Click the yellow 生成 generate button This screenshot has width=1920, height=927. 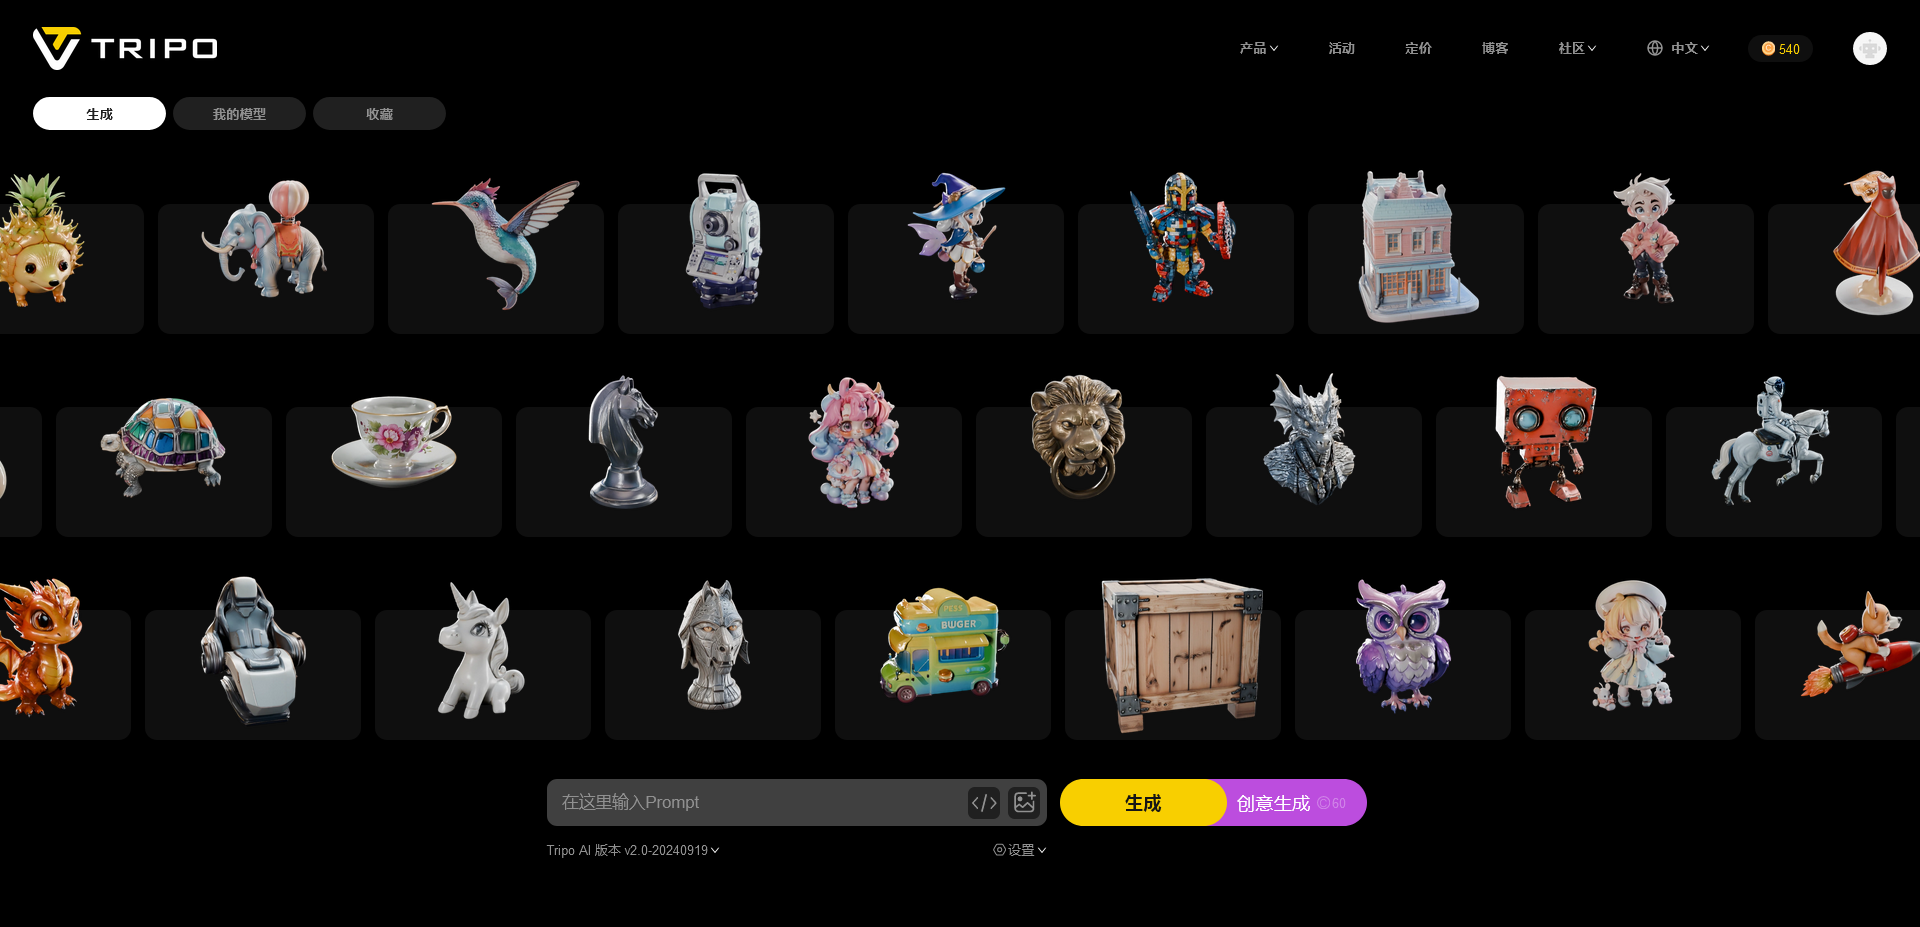(x=1143, y=803)
